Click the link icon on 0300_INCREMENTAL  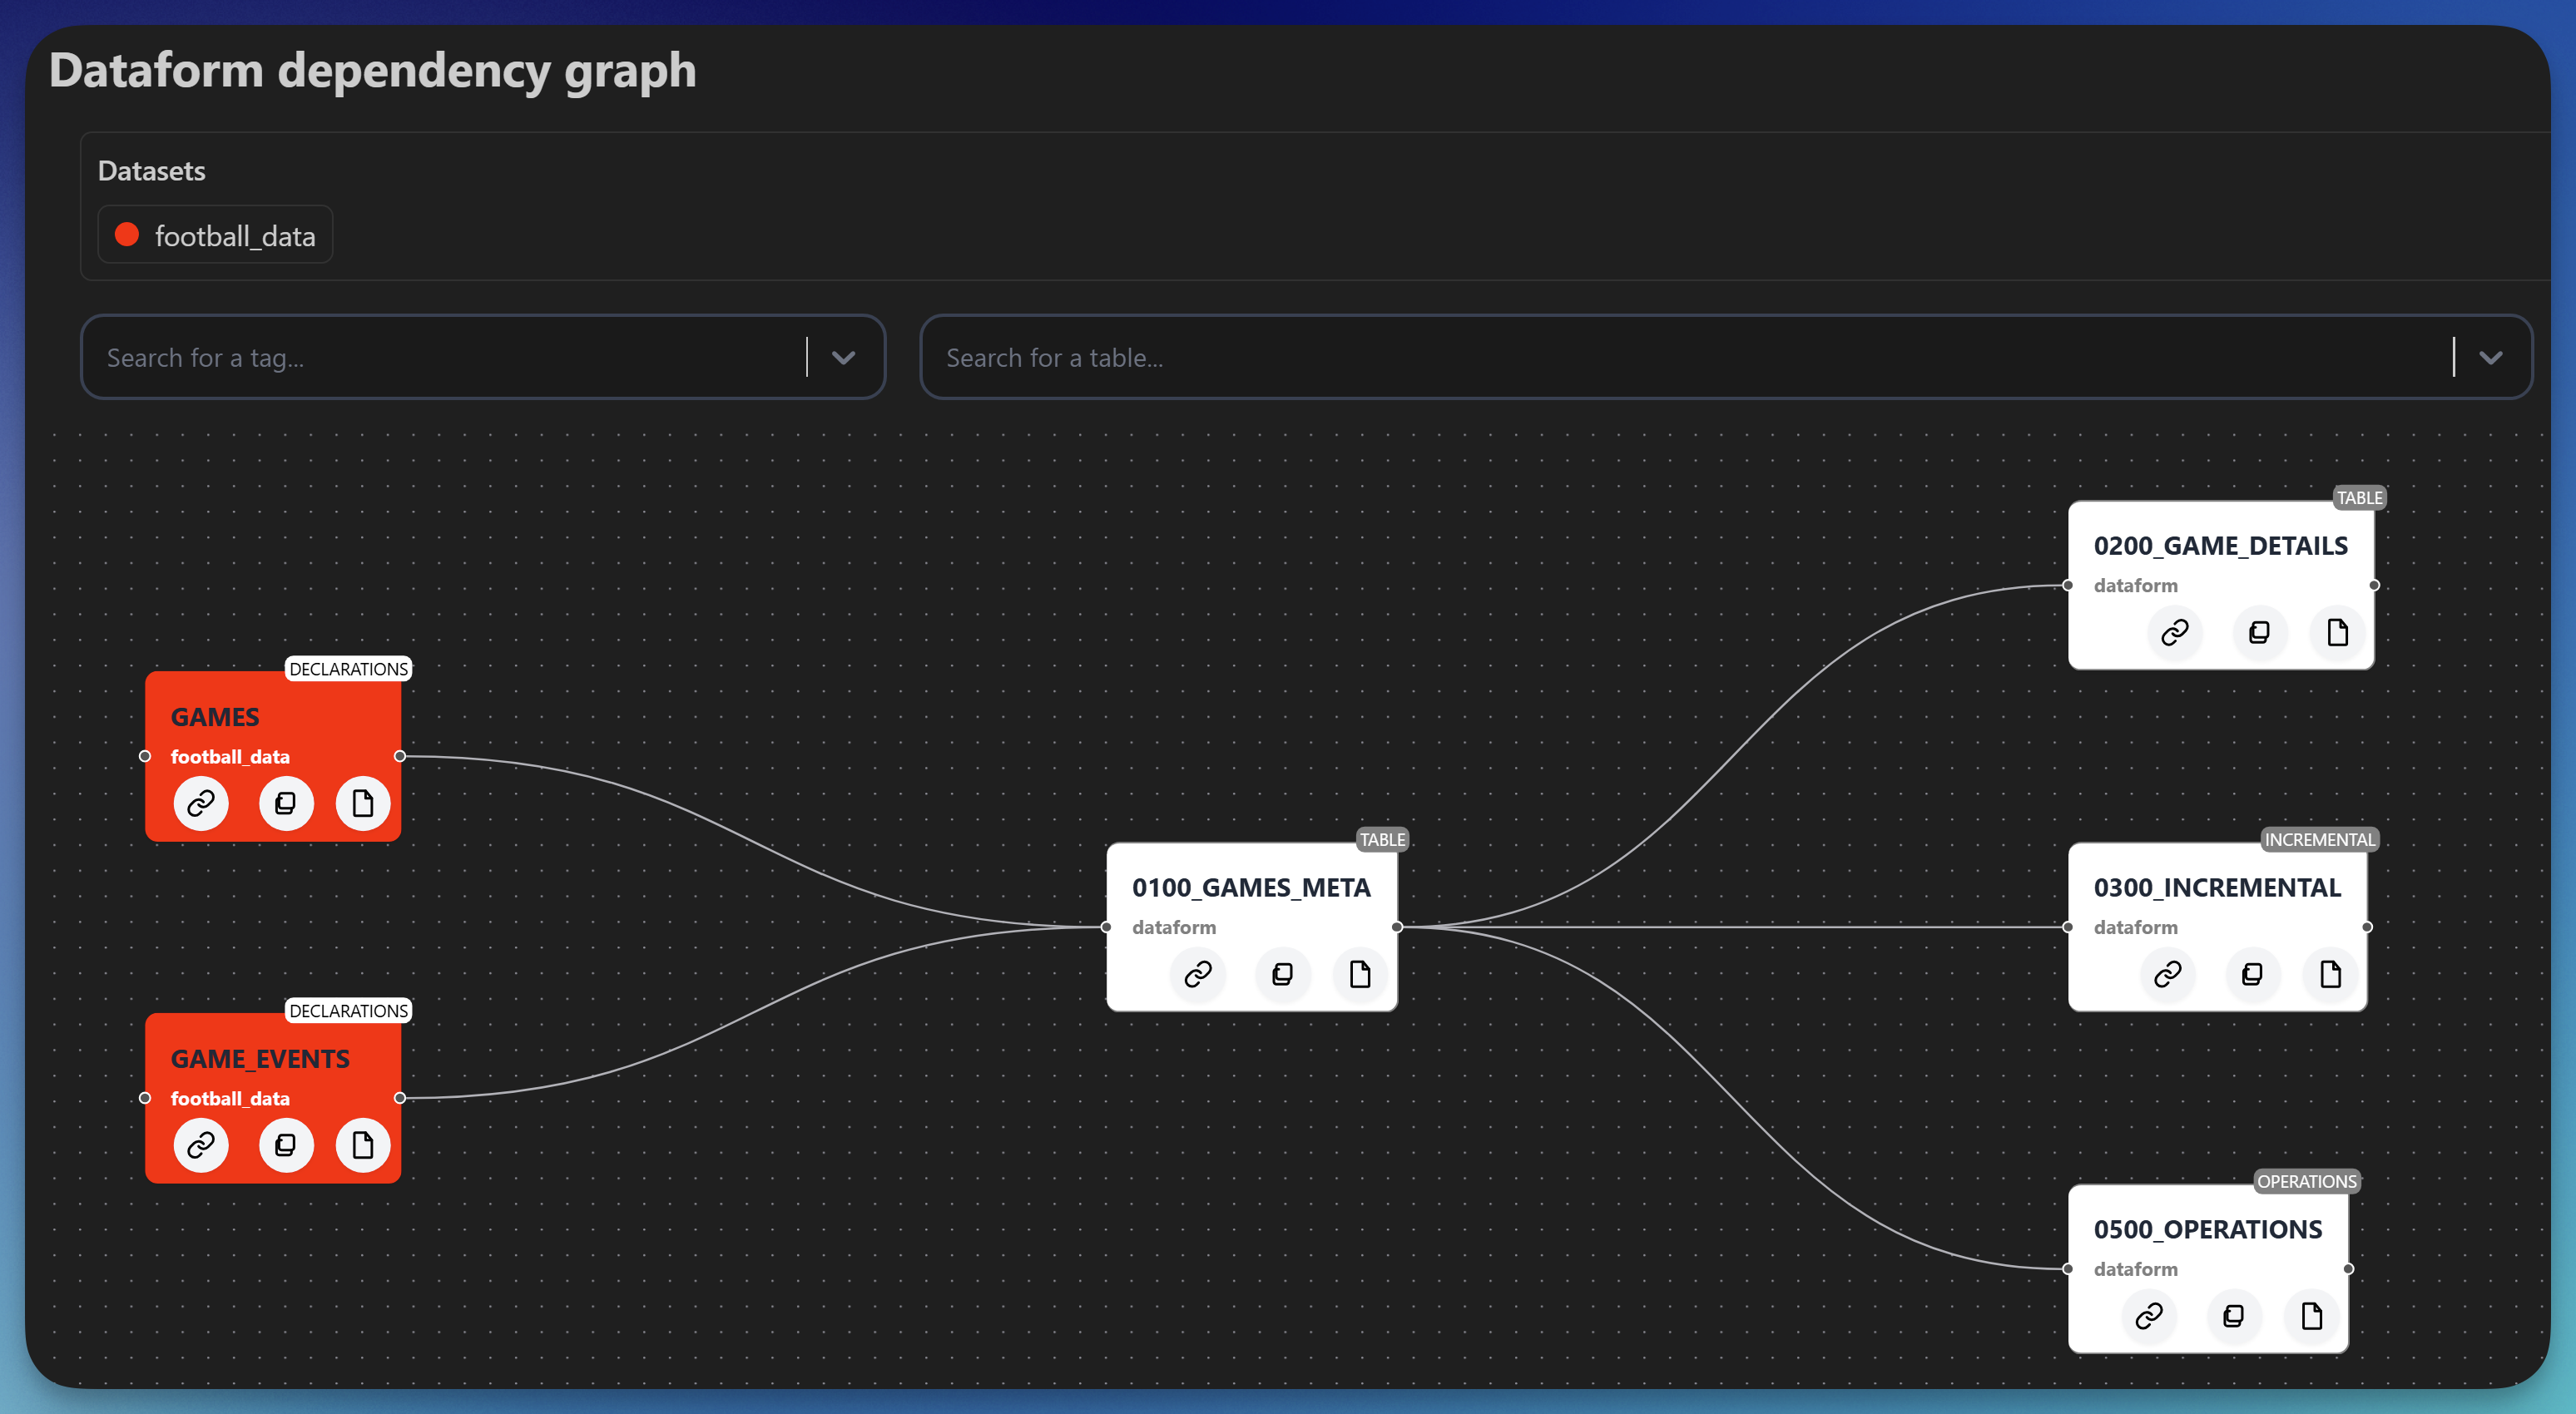click(x=2167, y=975)
